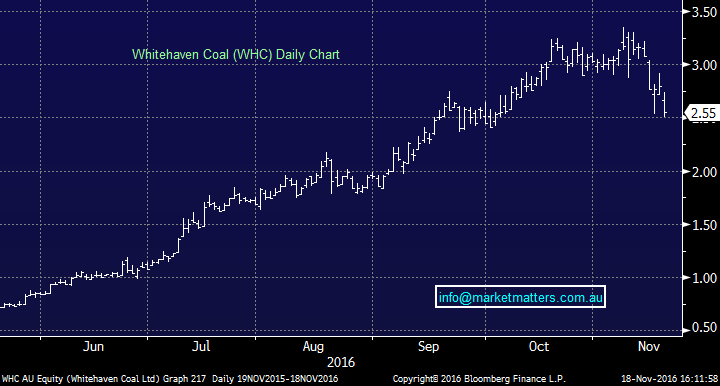Click the 0.50 price axis label
Screen dimensions: 720x386
pos(704,328)
